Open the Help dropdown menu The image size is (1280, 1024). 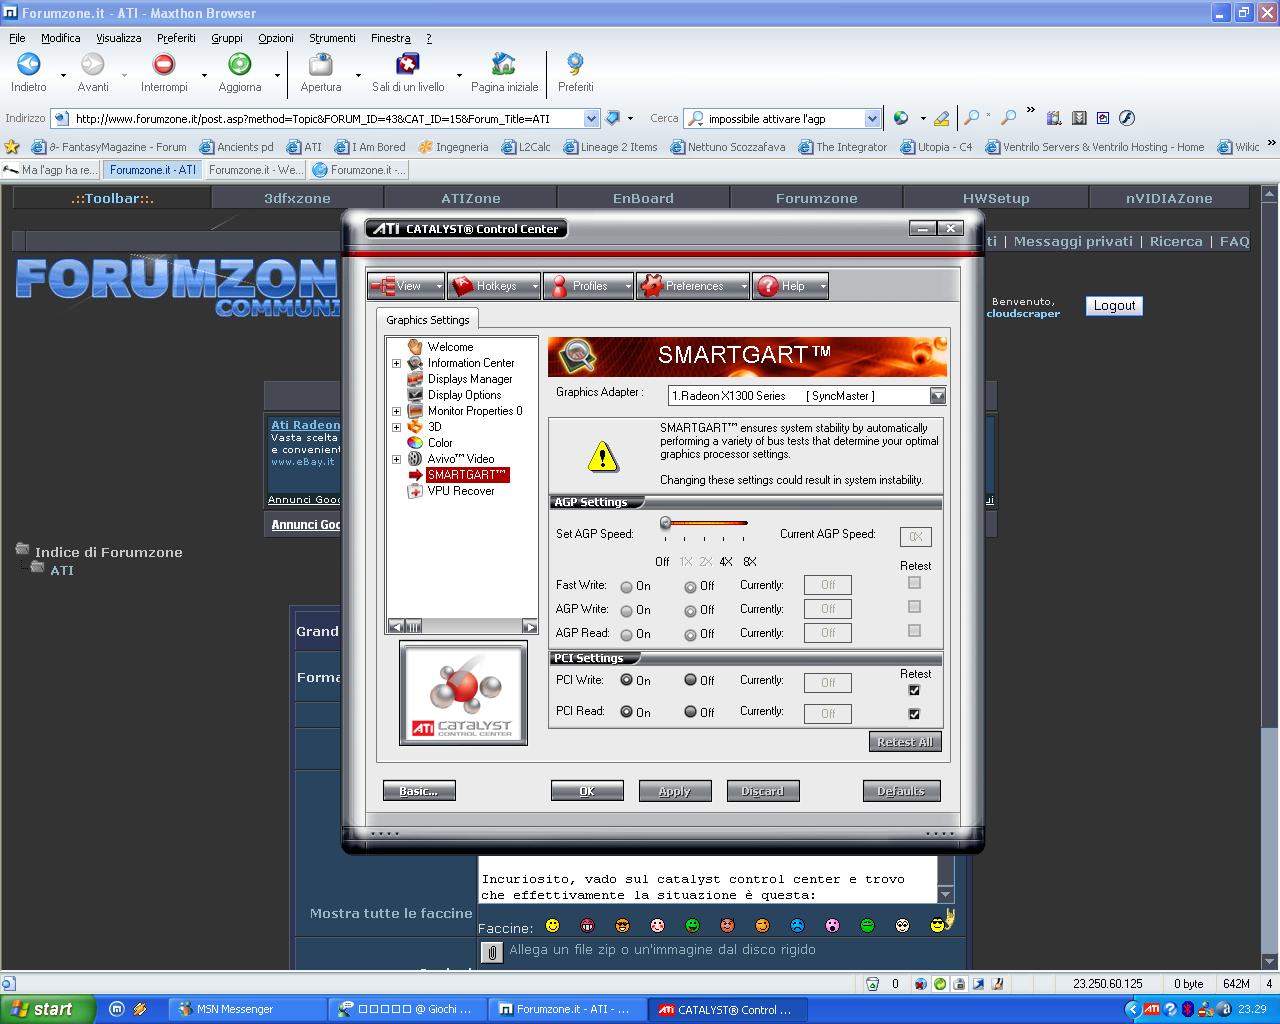pos(790,286)
